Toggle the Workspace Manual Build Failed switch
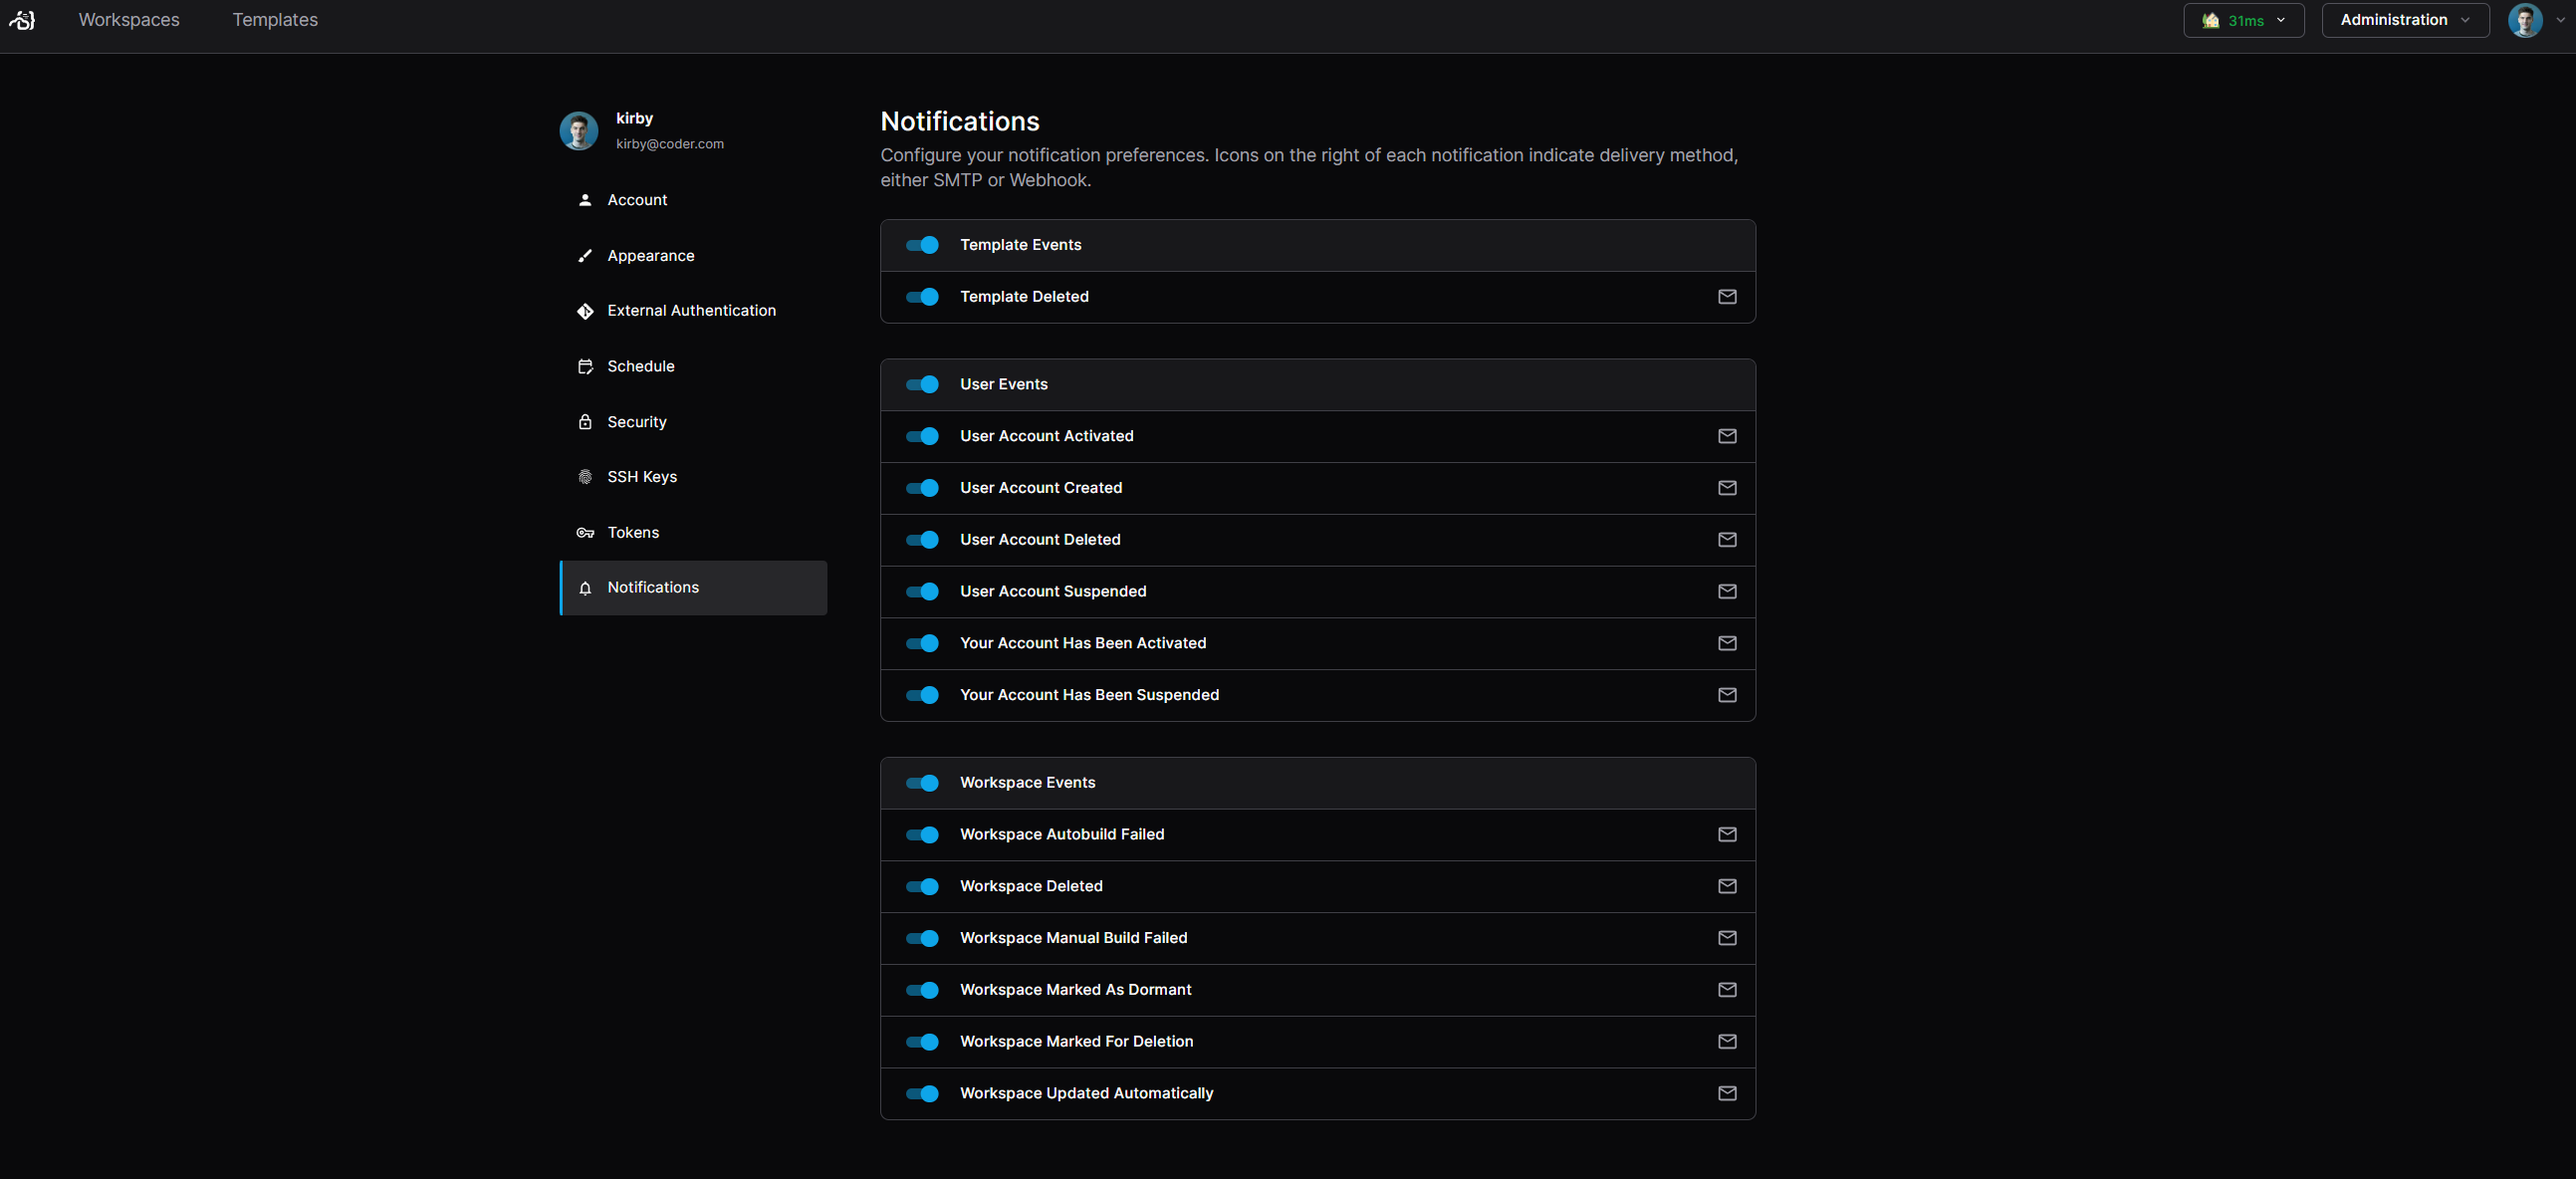 coord(922,938)
